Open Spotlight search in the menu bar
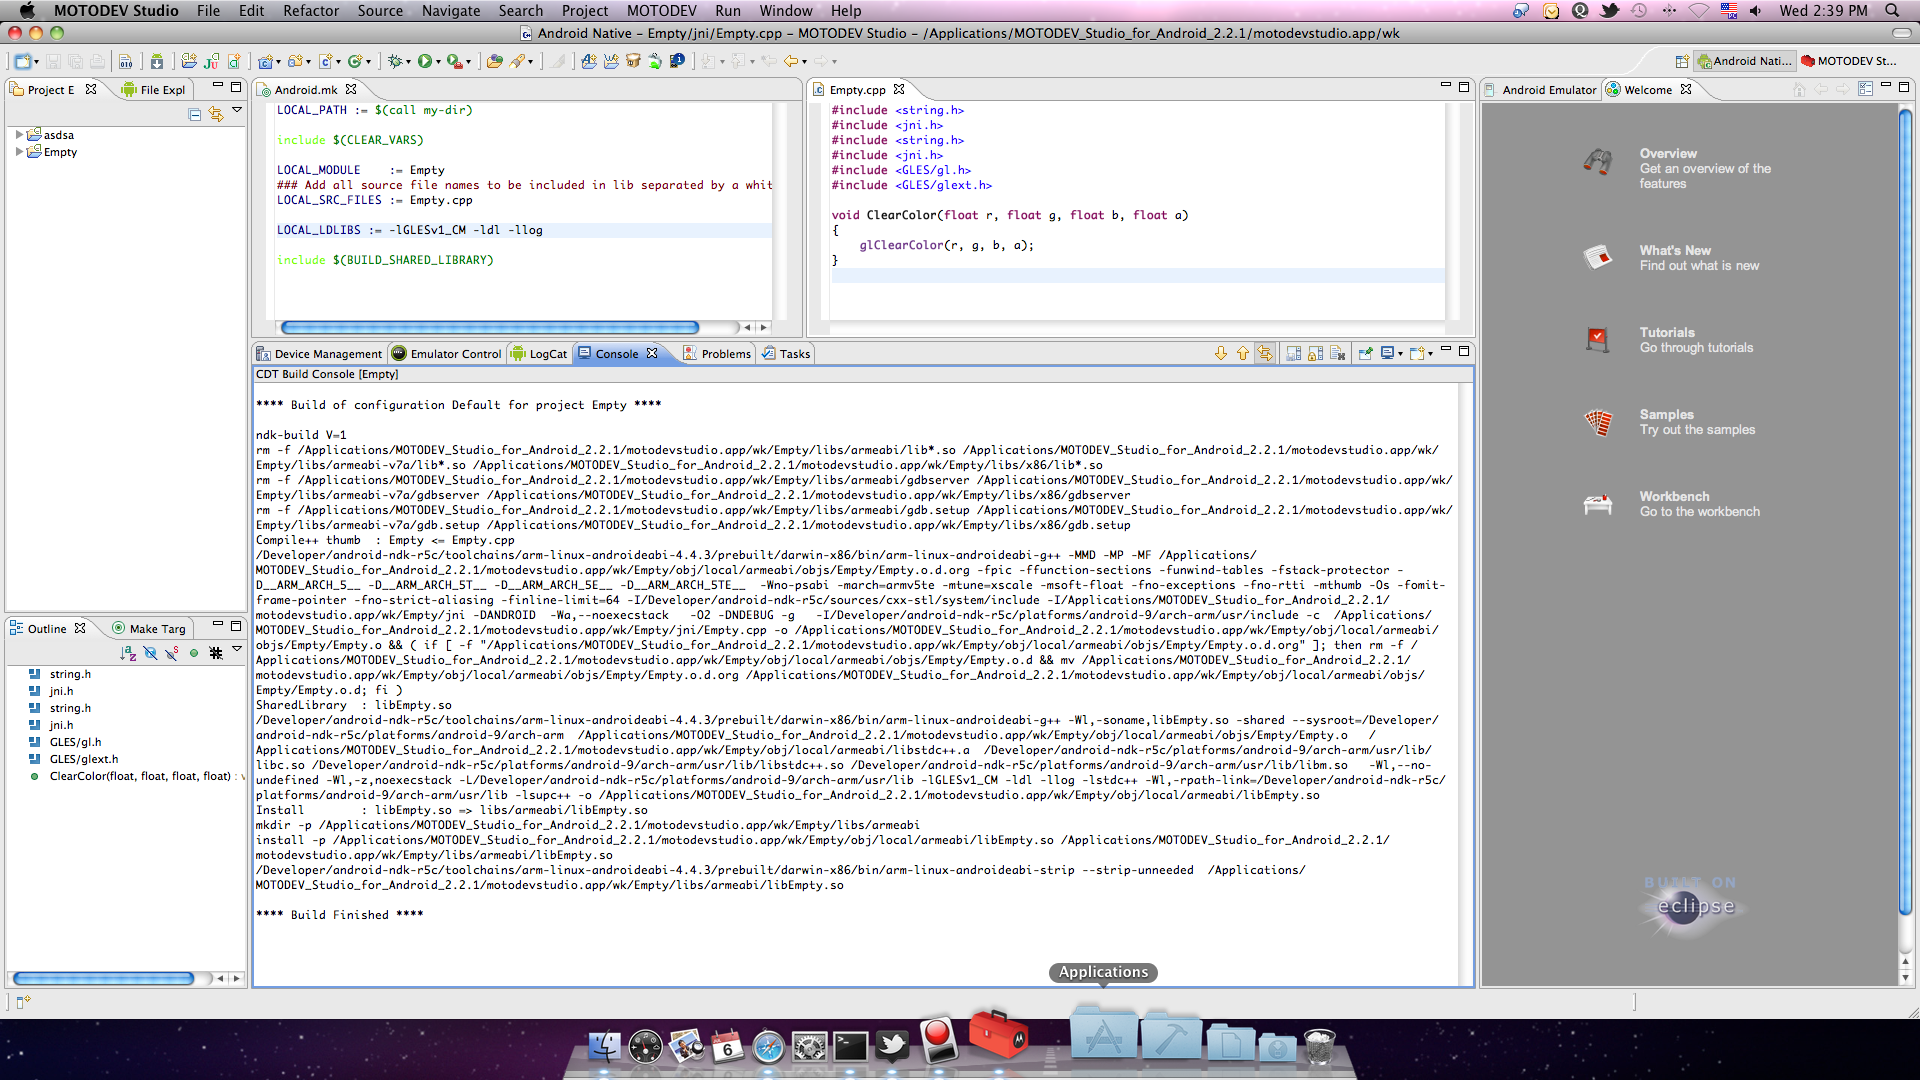 click(x=1892, y=10)
